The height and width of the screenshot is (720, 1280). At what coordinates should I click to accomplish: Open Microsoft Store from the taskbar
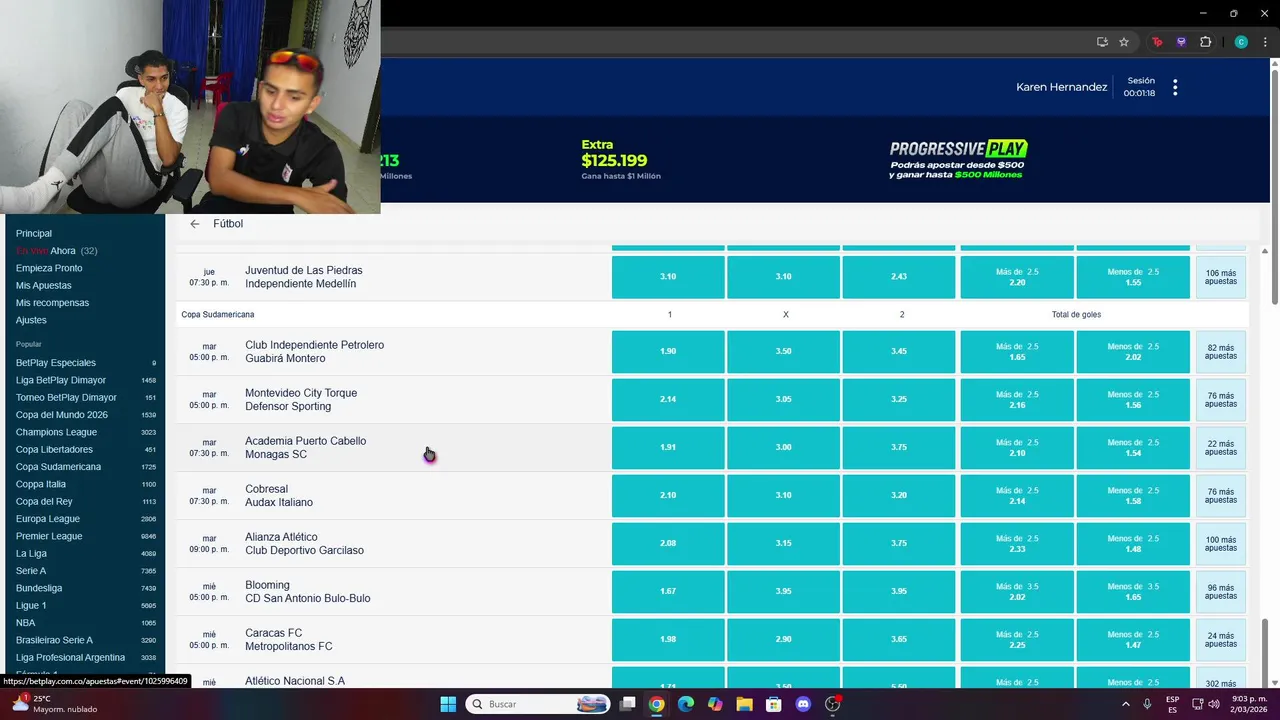click(773, 704)
